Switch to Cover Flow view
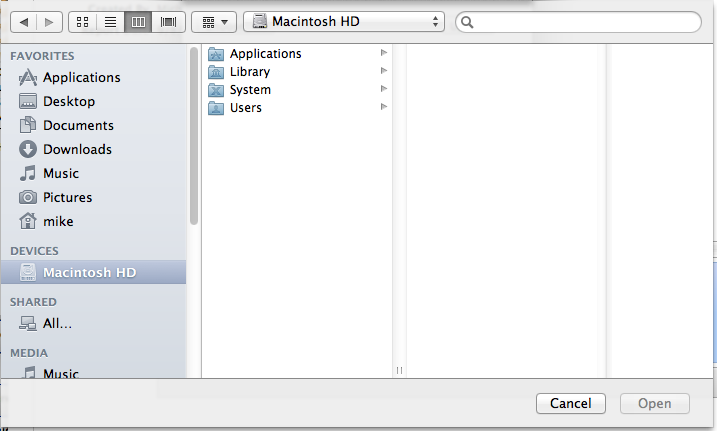 point(168,22)
